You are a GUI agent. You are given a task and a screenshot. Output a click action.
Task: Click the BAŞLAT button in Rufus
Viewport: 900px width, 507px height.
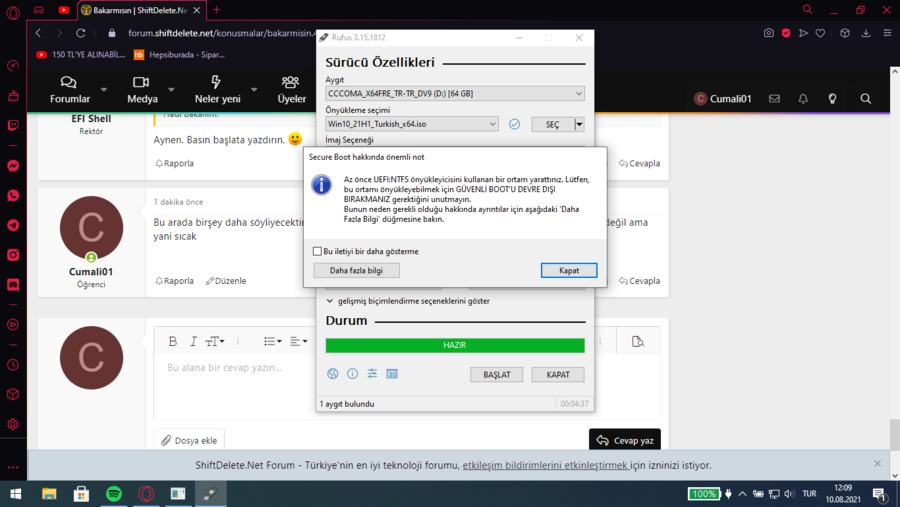pos(496,374)
